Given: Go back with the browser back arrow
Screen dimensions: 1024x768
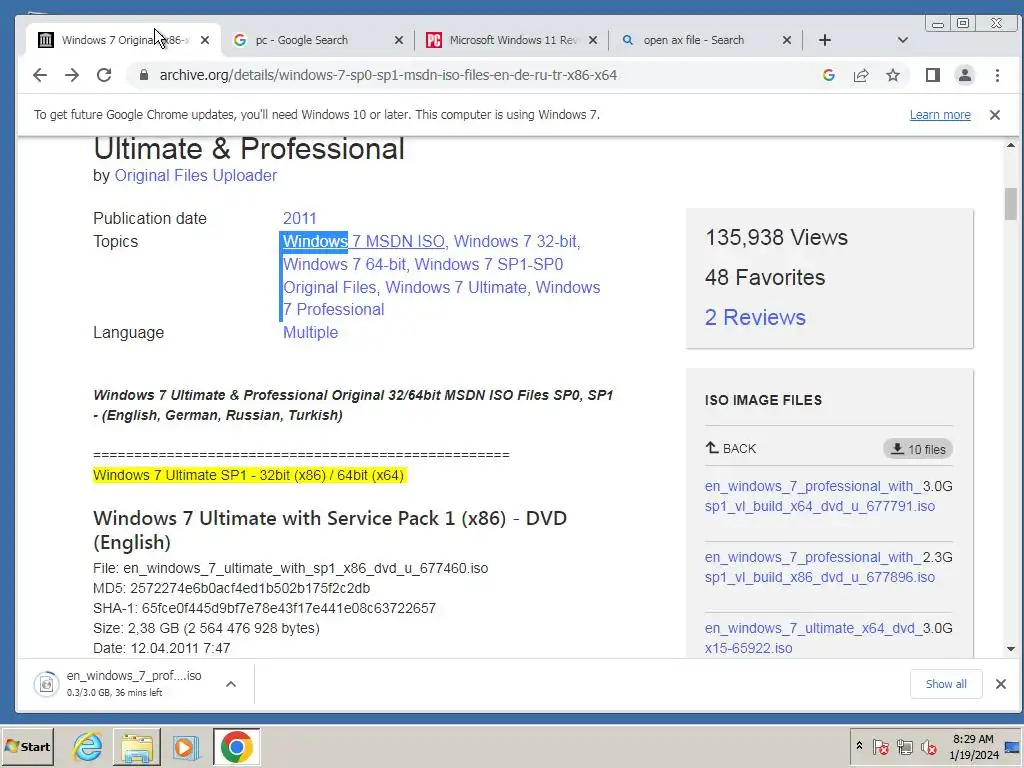Looking at the screenshot, I should click(x=40, y=75).
